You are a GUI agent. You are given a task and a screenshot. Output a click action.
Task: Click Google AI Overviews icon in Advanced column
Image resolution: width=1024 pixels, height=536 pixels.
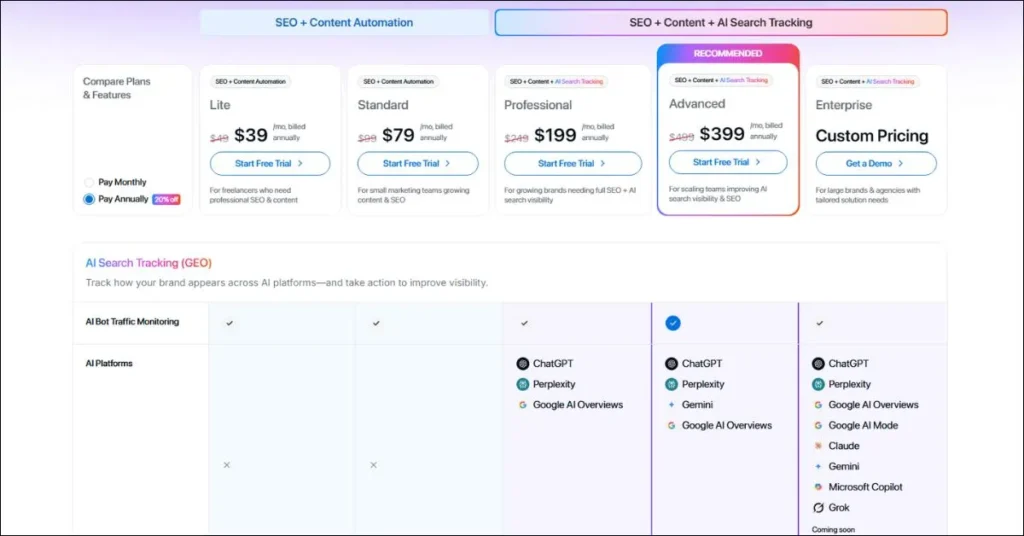(x=671, y=426)
